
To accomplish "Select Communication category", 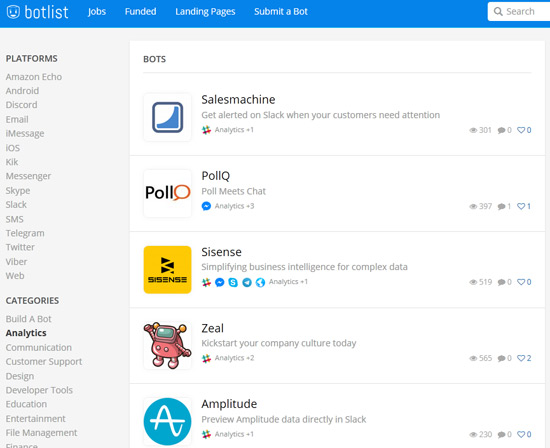I will [39, 348].
